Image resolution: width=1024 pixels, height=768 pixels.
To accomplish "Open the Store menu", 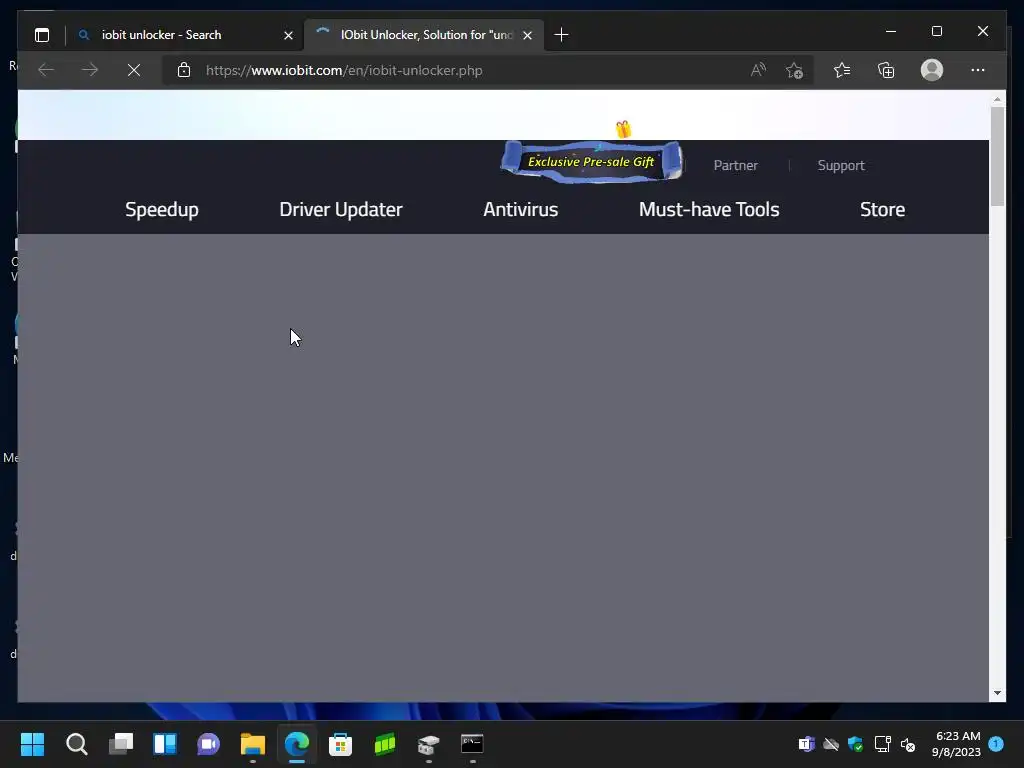I will pos(882,209).
